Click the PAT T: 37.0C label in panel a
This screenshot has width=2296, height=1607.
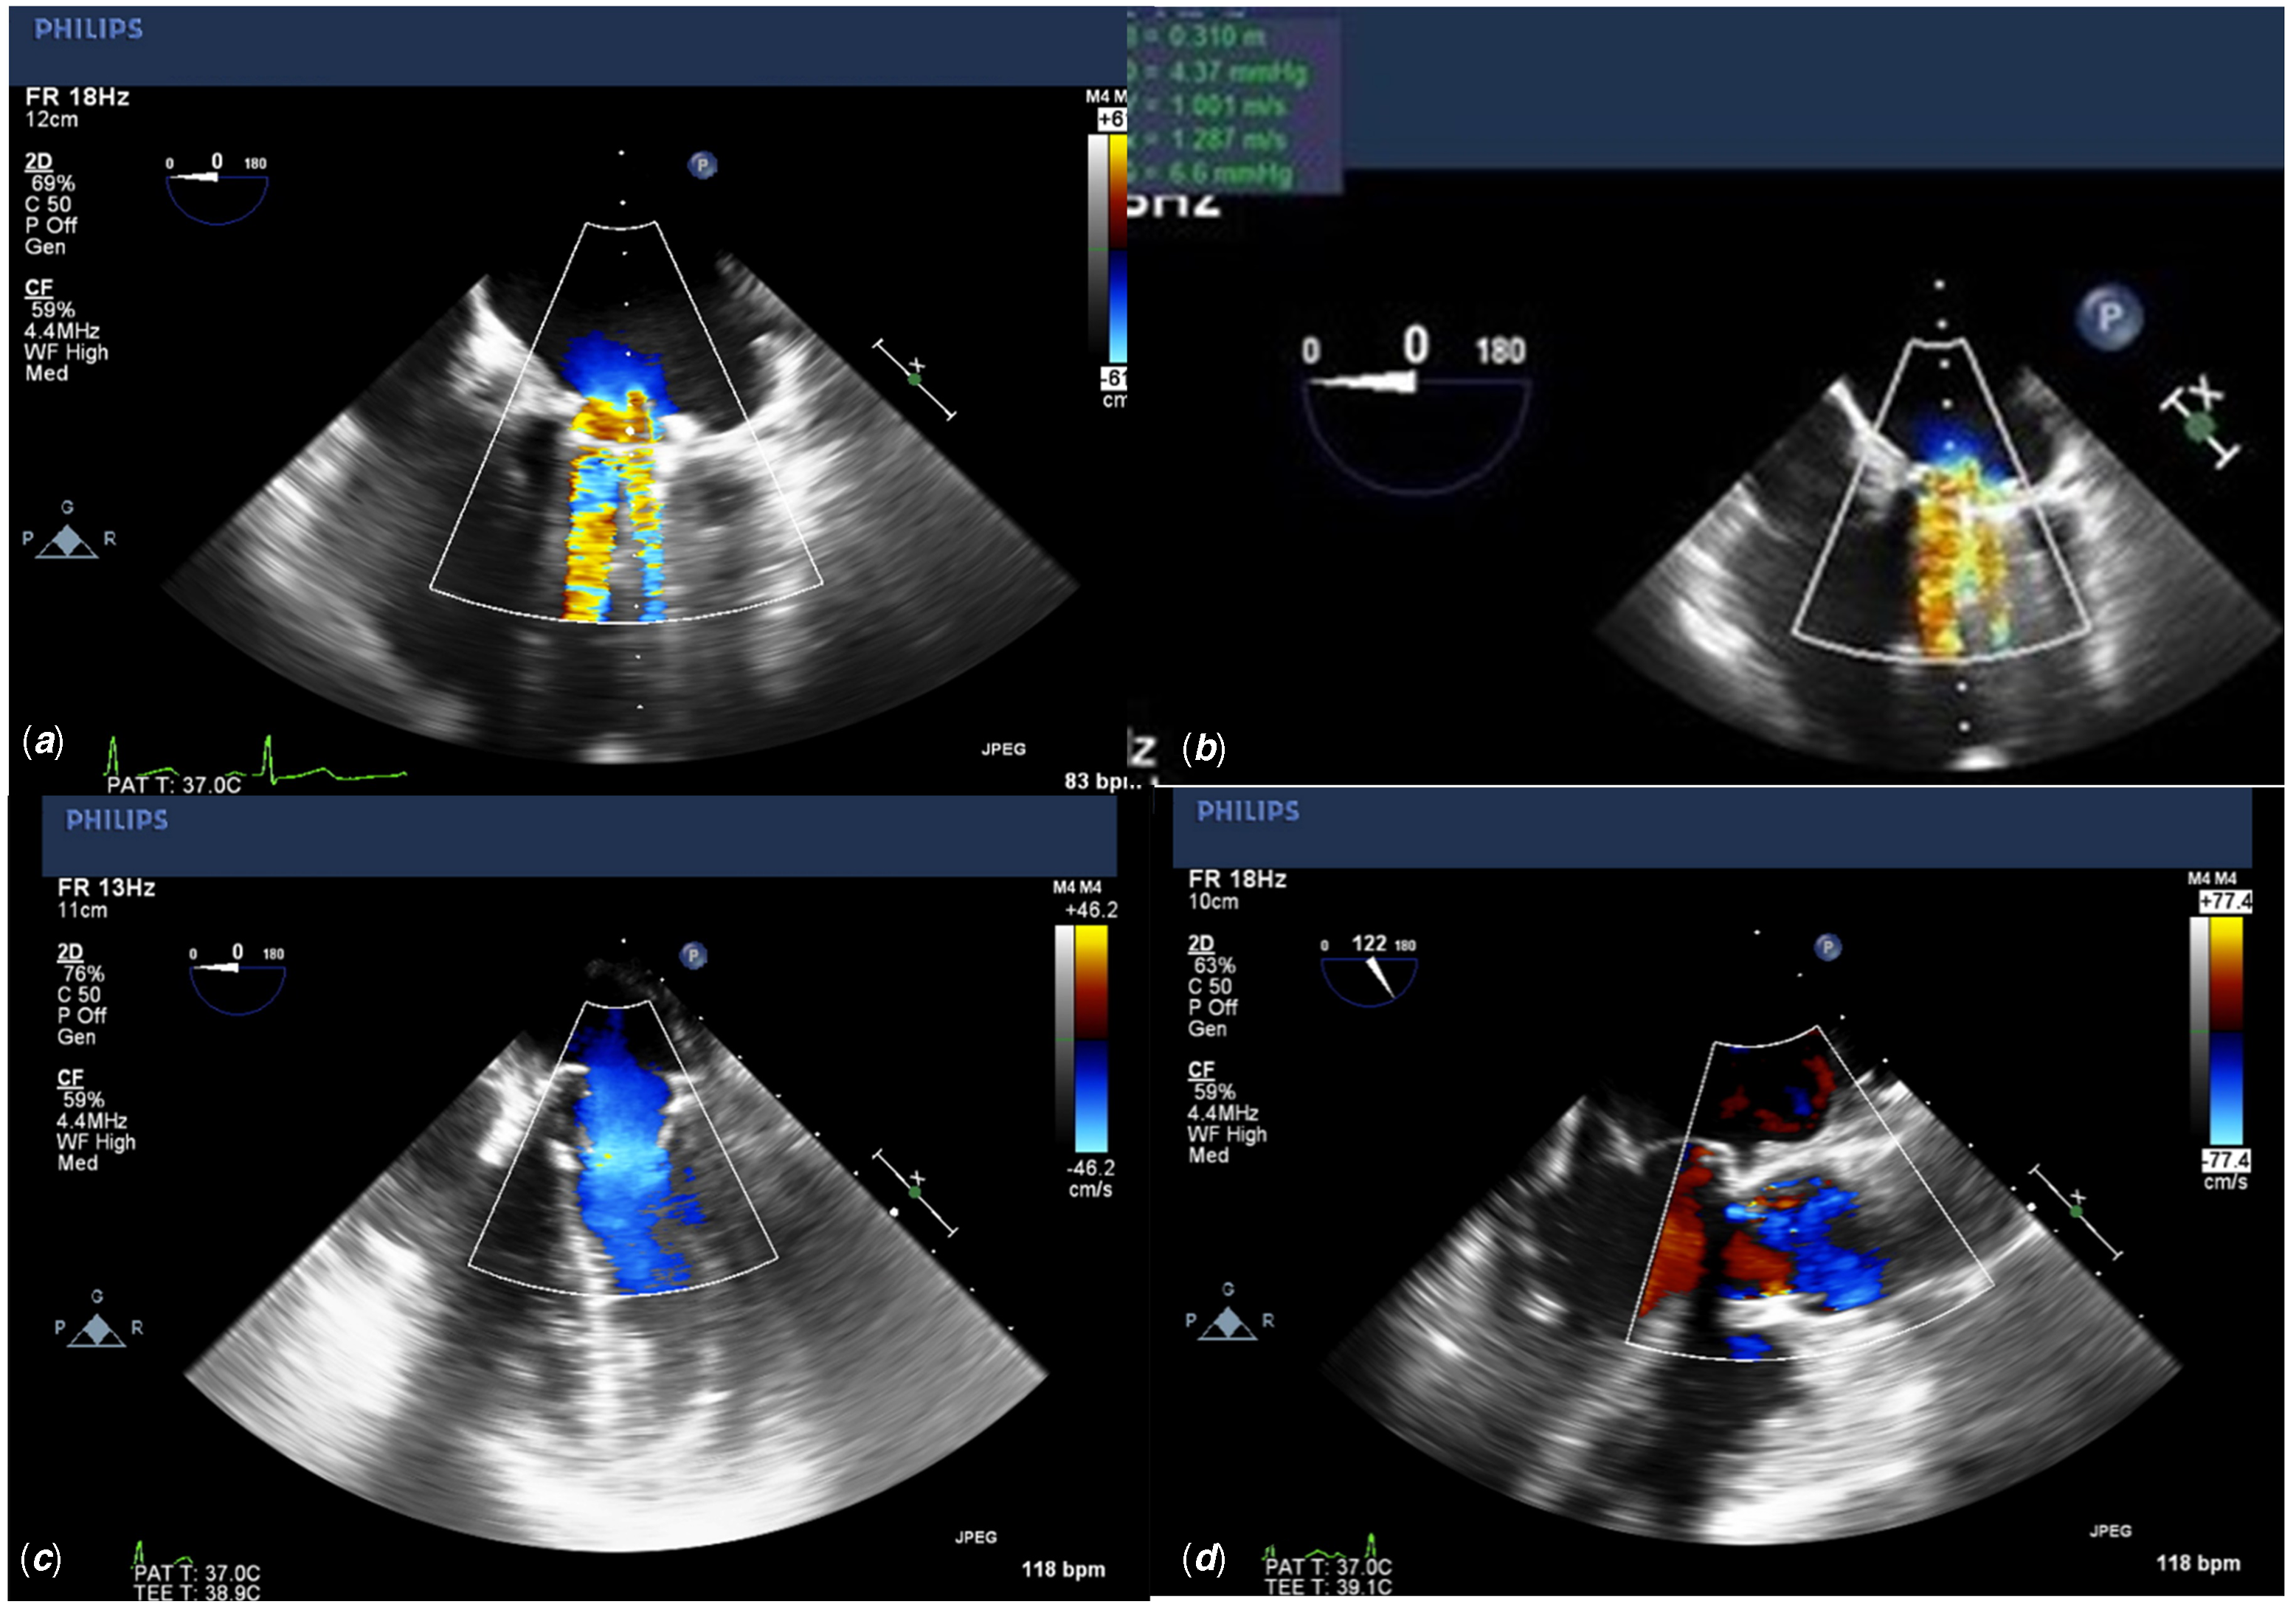tap(174, 785)
